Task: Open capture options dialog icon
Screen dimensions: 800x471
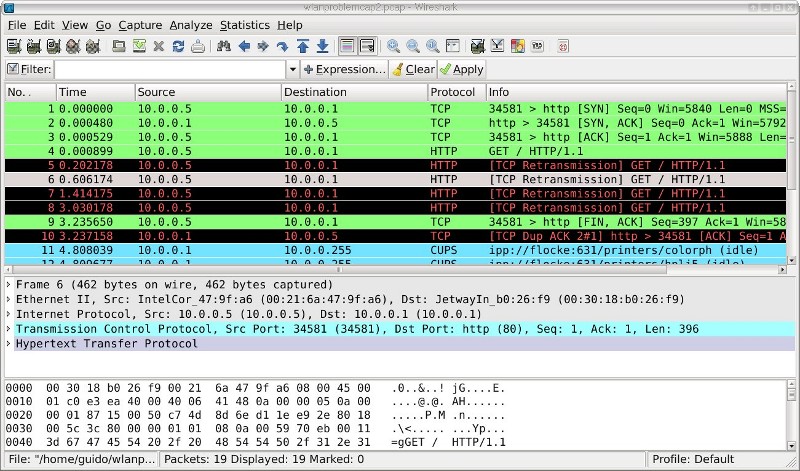Action: point(34,46)
